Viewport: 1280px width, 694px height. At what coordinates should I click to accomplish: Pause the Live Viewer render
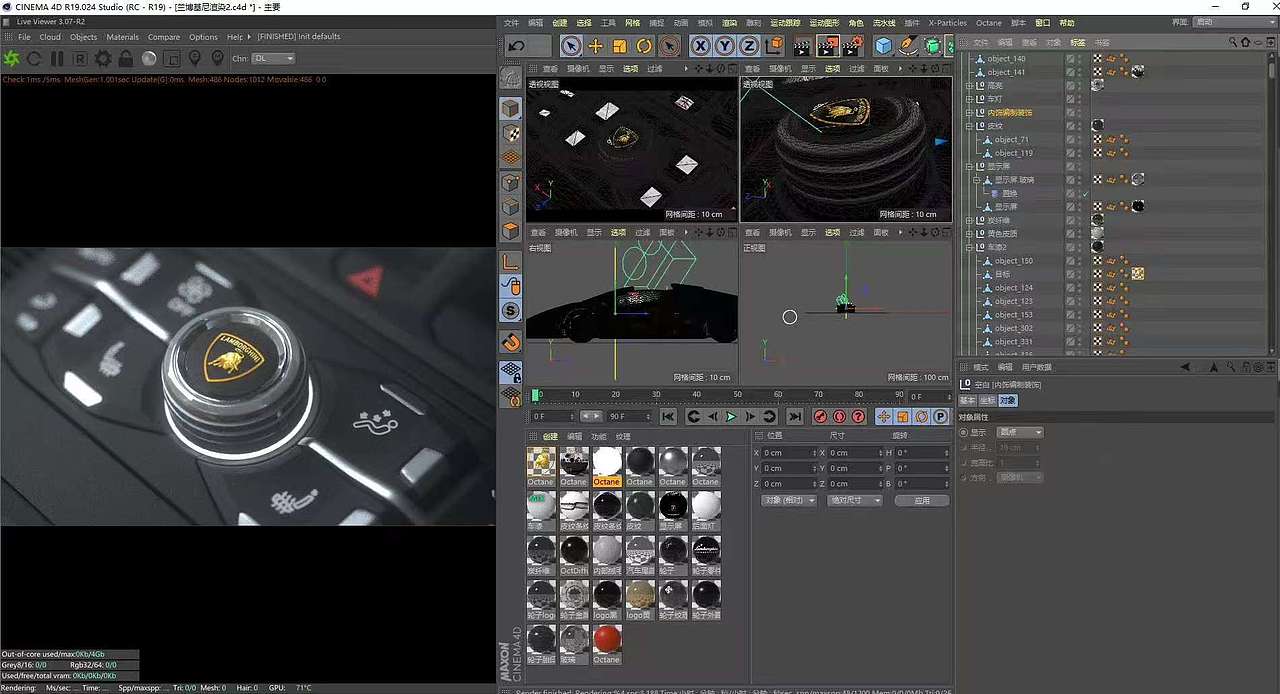pyautogui.click(x=57, y=59)
